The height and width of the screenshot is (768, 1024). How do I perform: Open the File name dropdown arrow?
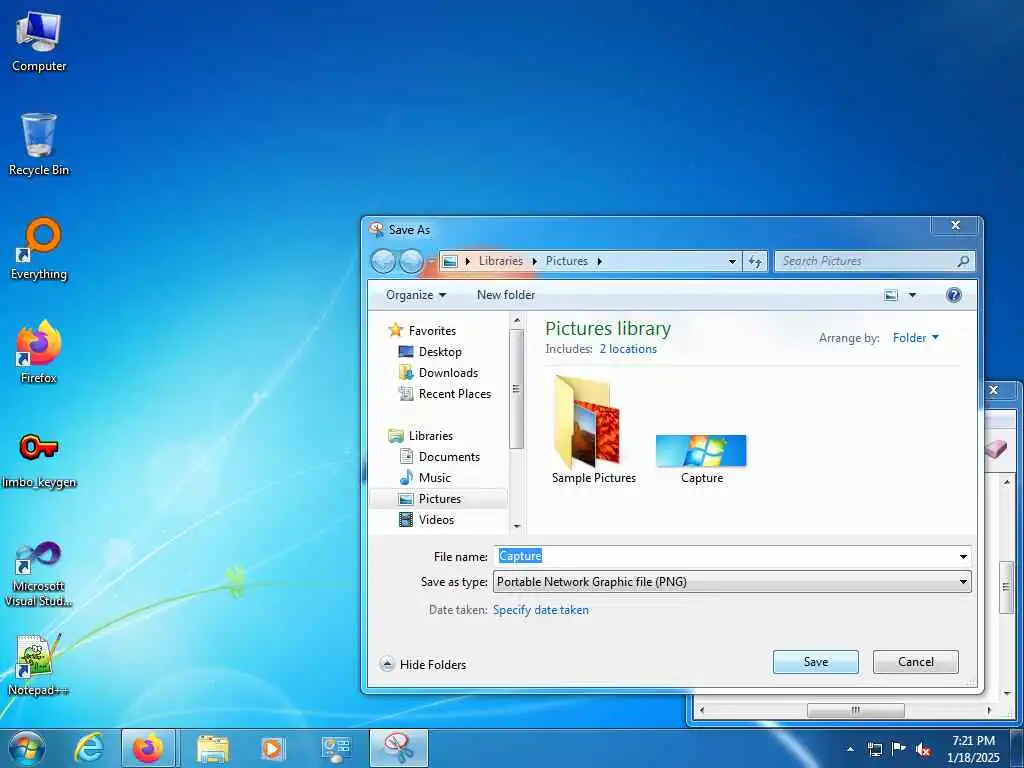[963, 556]
